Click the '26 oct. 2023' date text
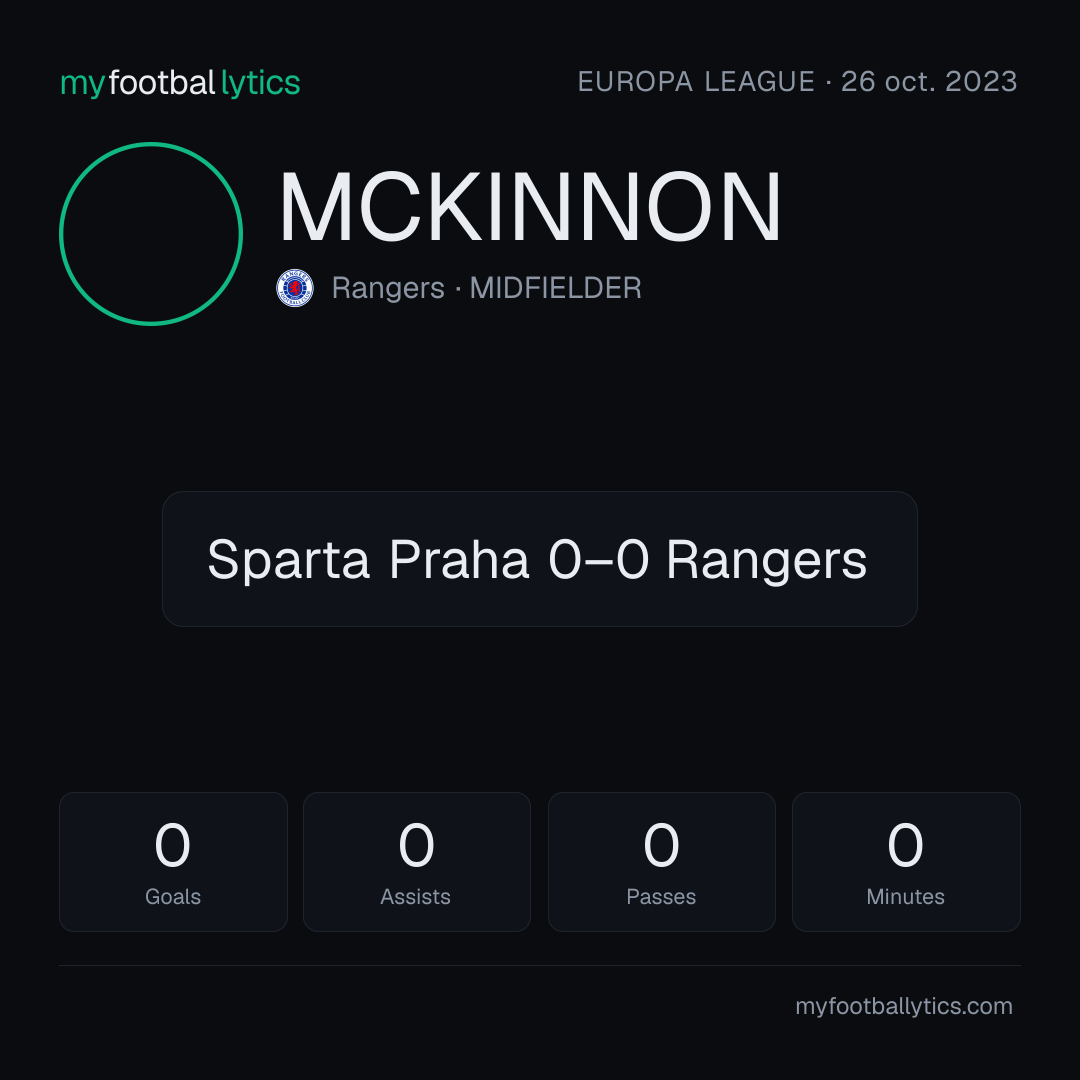The height and width of the screenshot is (1080, 1080). pos(929,82)
